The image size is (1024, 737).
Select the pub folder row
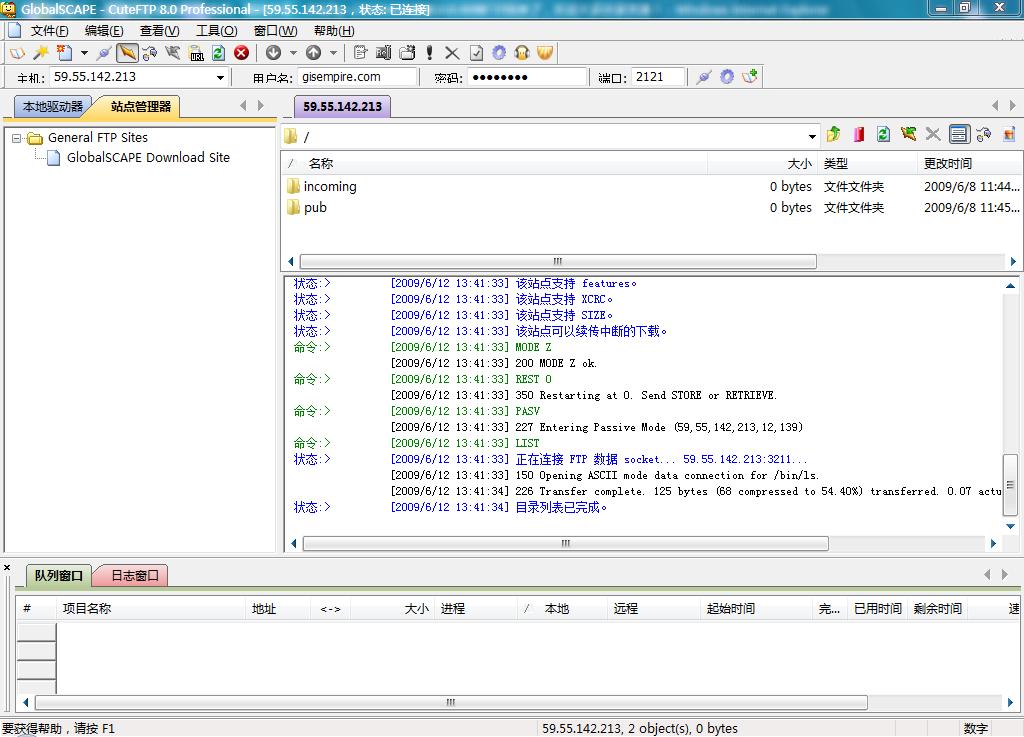653,208
